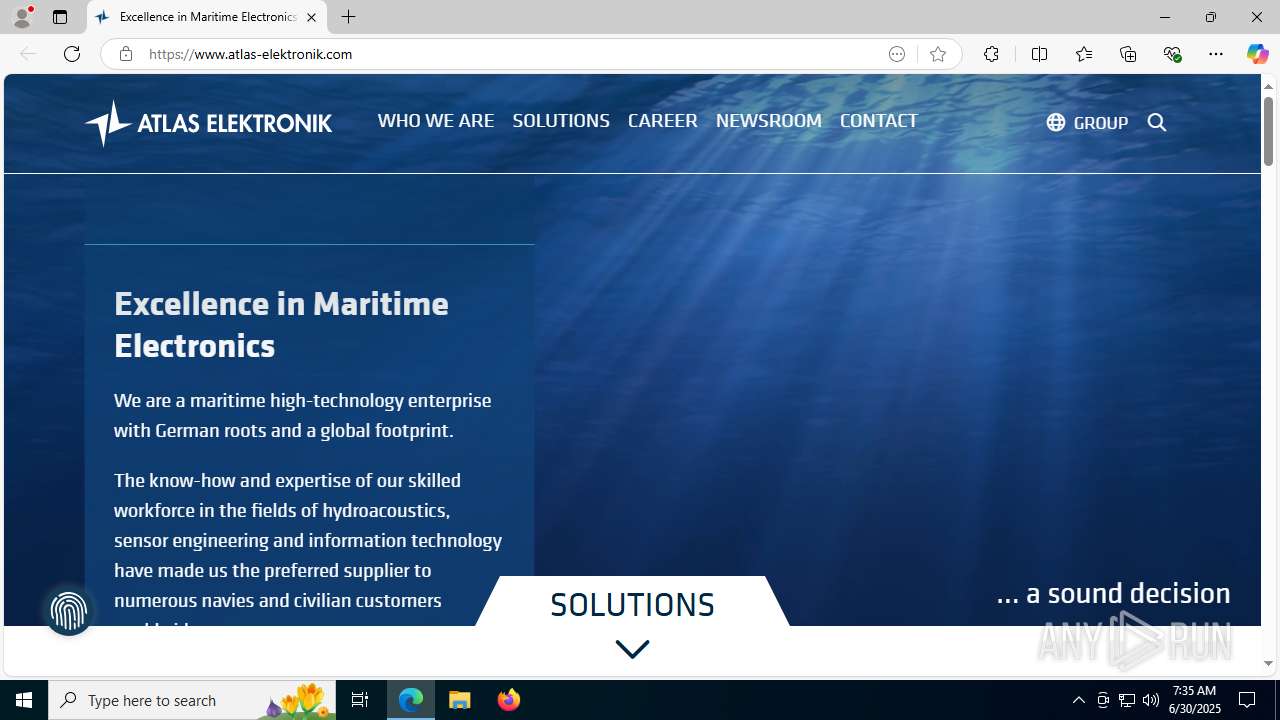This screenshot has width=1280, height=720.
Task: Open the Windows Start menu
Action: coord(24,700)
